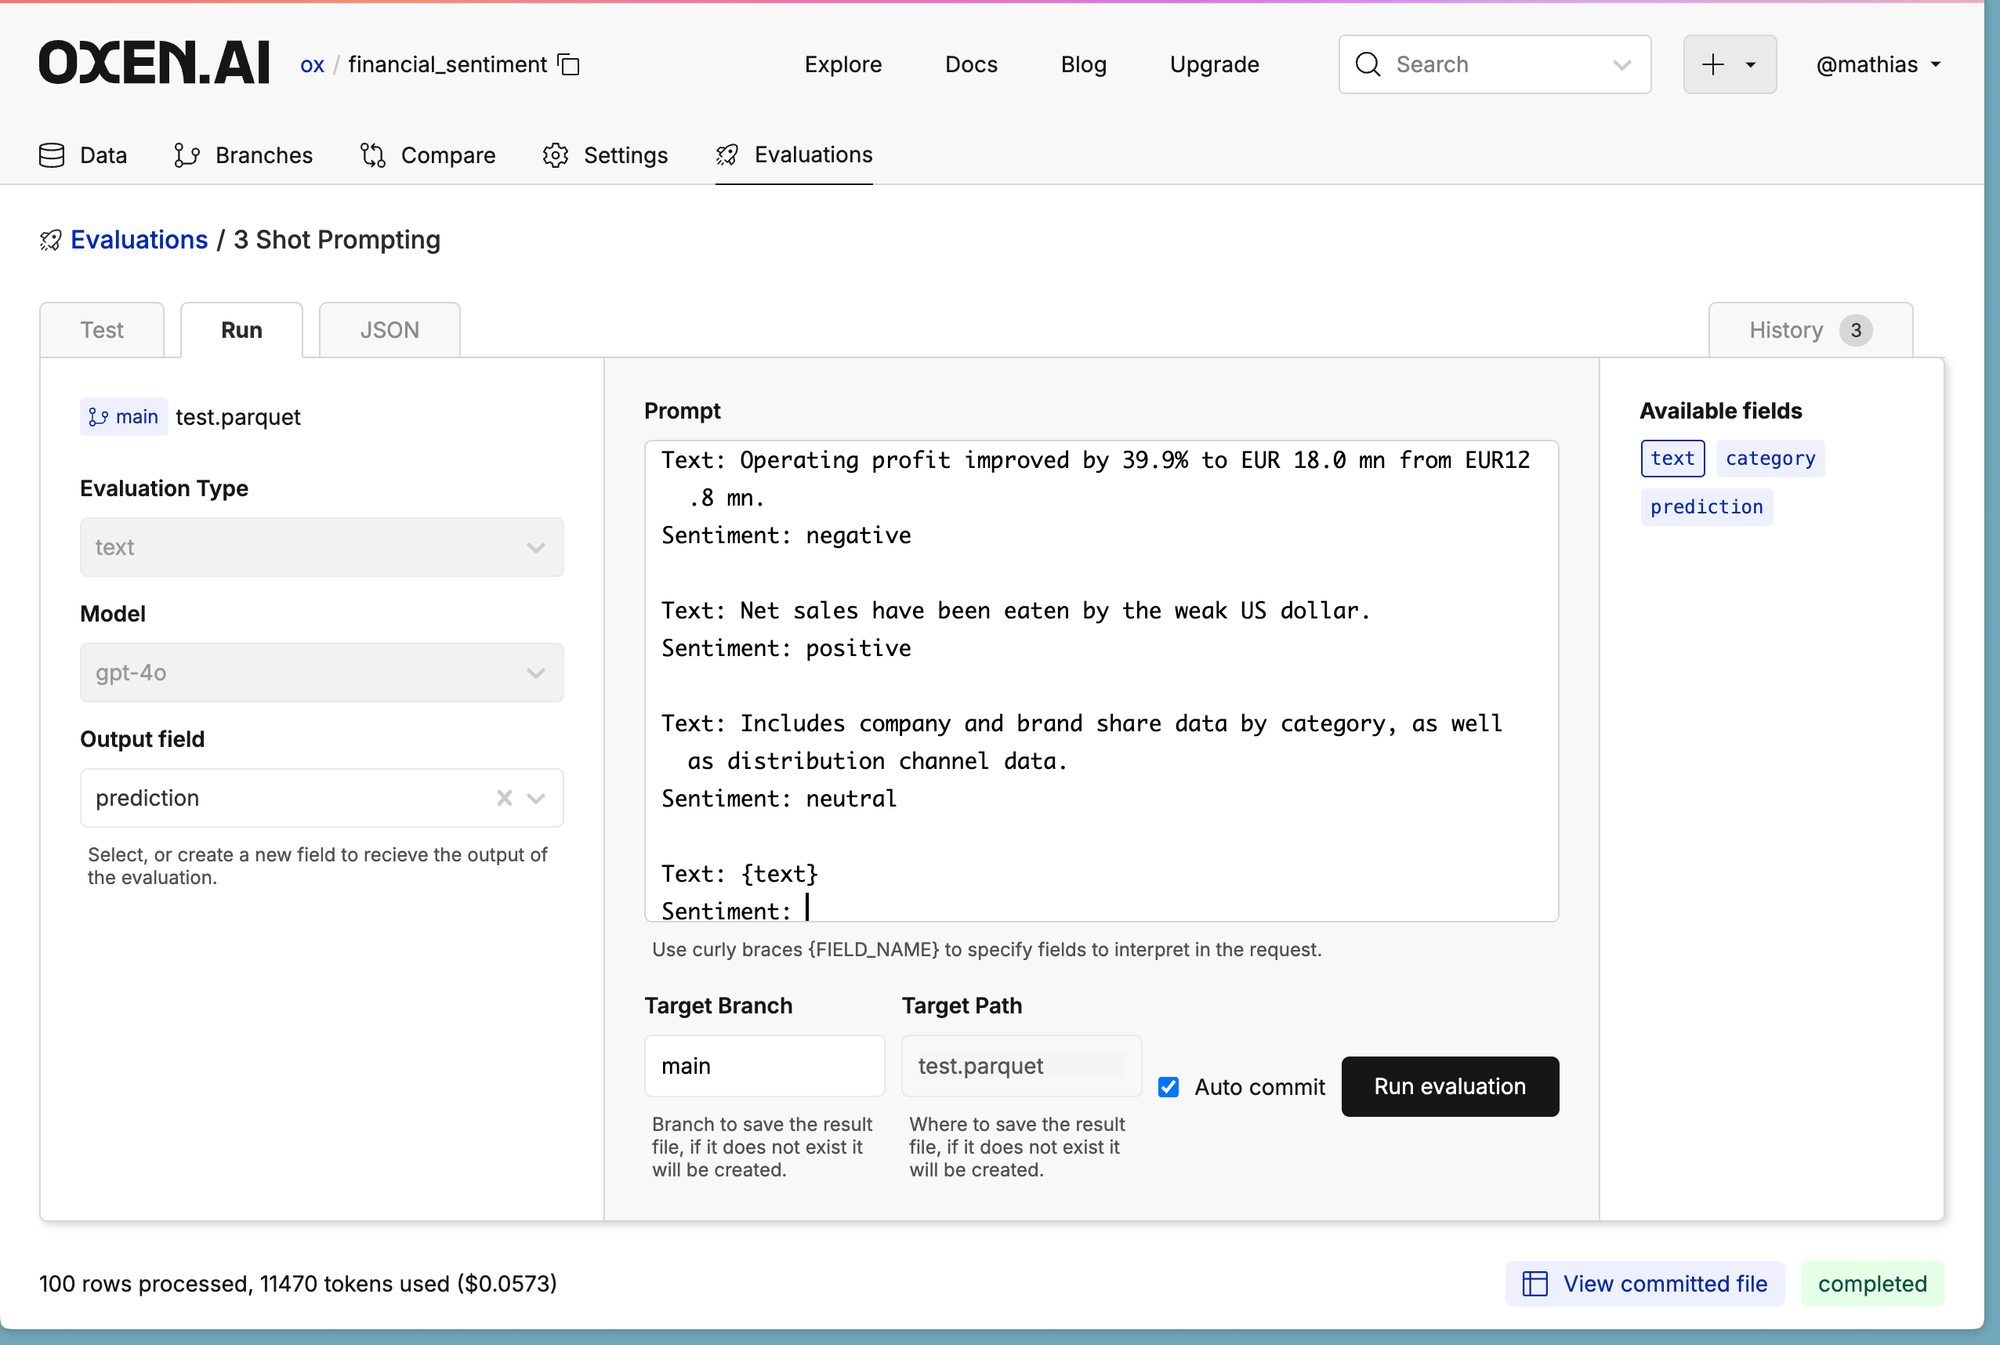Expand the Evaluation Type dropdown
2000x1345 pixels.
pos(322,547)
